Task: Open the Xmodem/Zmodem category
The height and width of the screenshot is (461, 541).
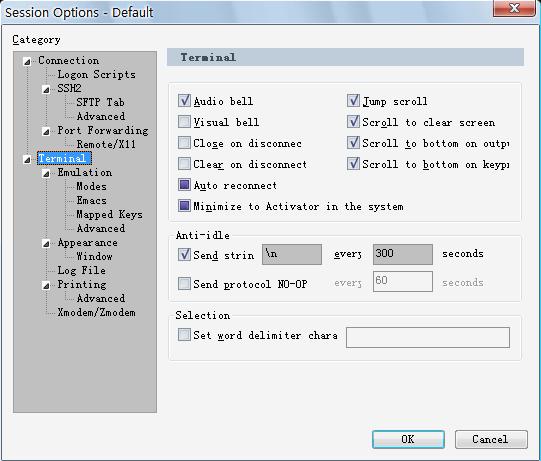Action: (97, 312)
